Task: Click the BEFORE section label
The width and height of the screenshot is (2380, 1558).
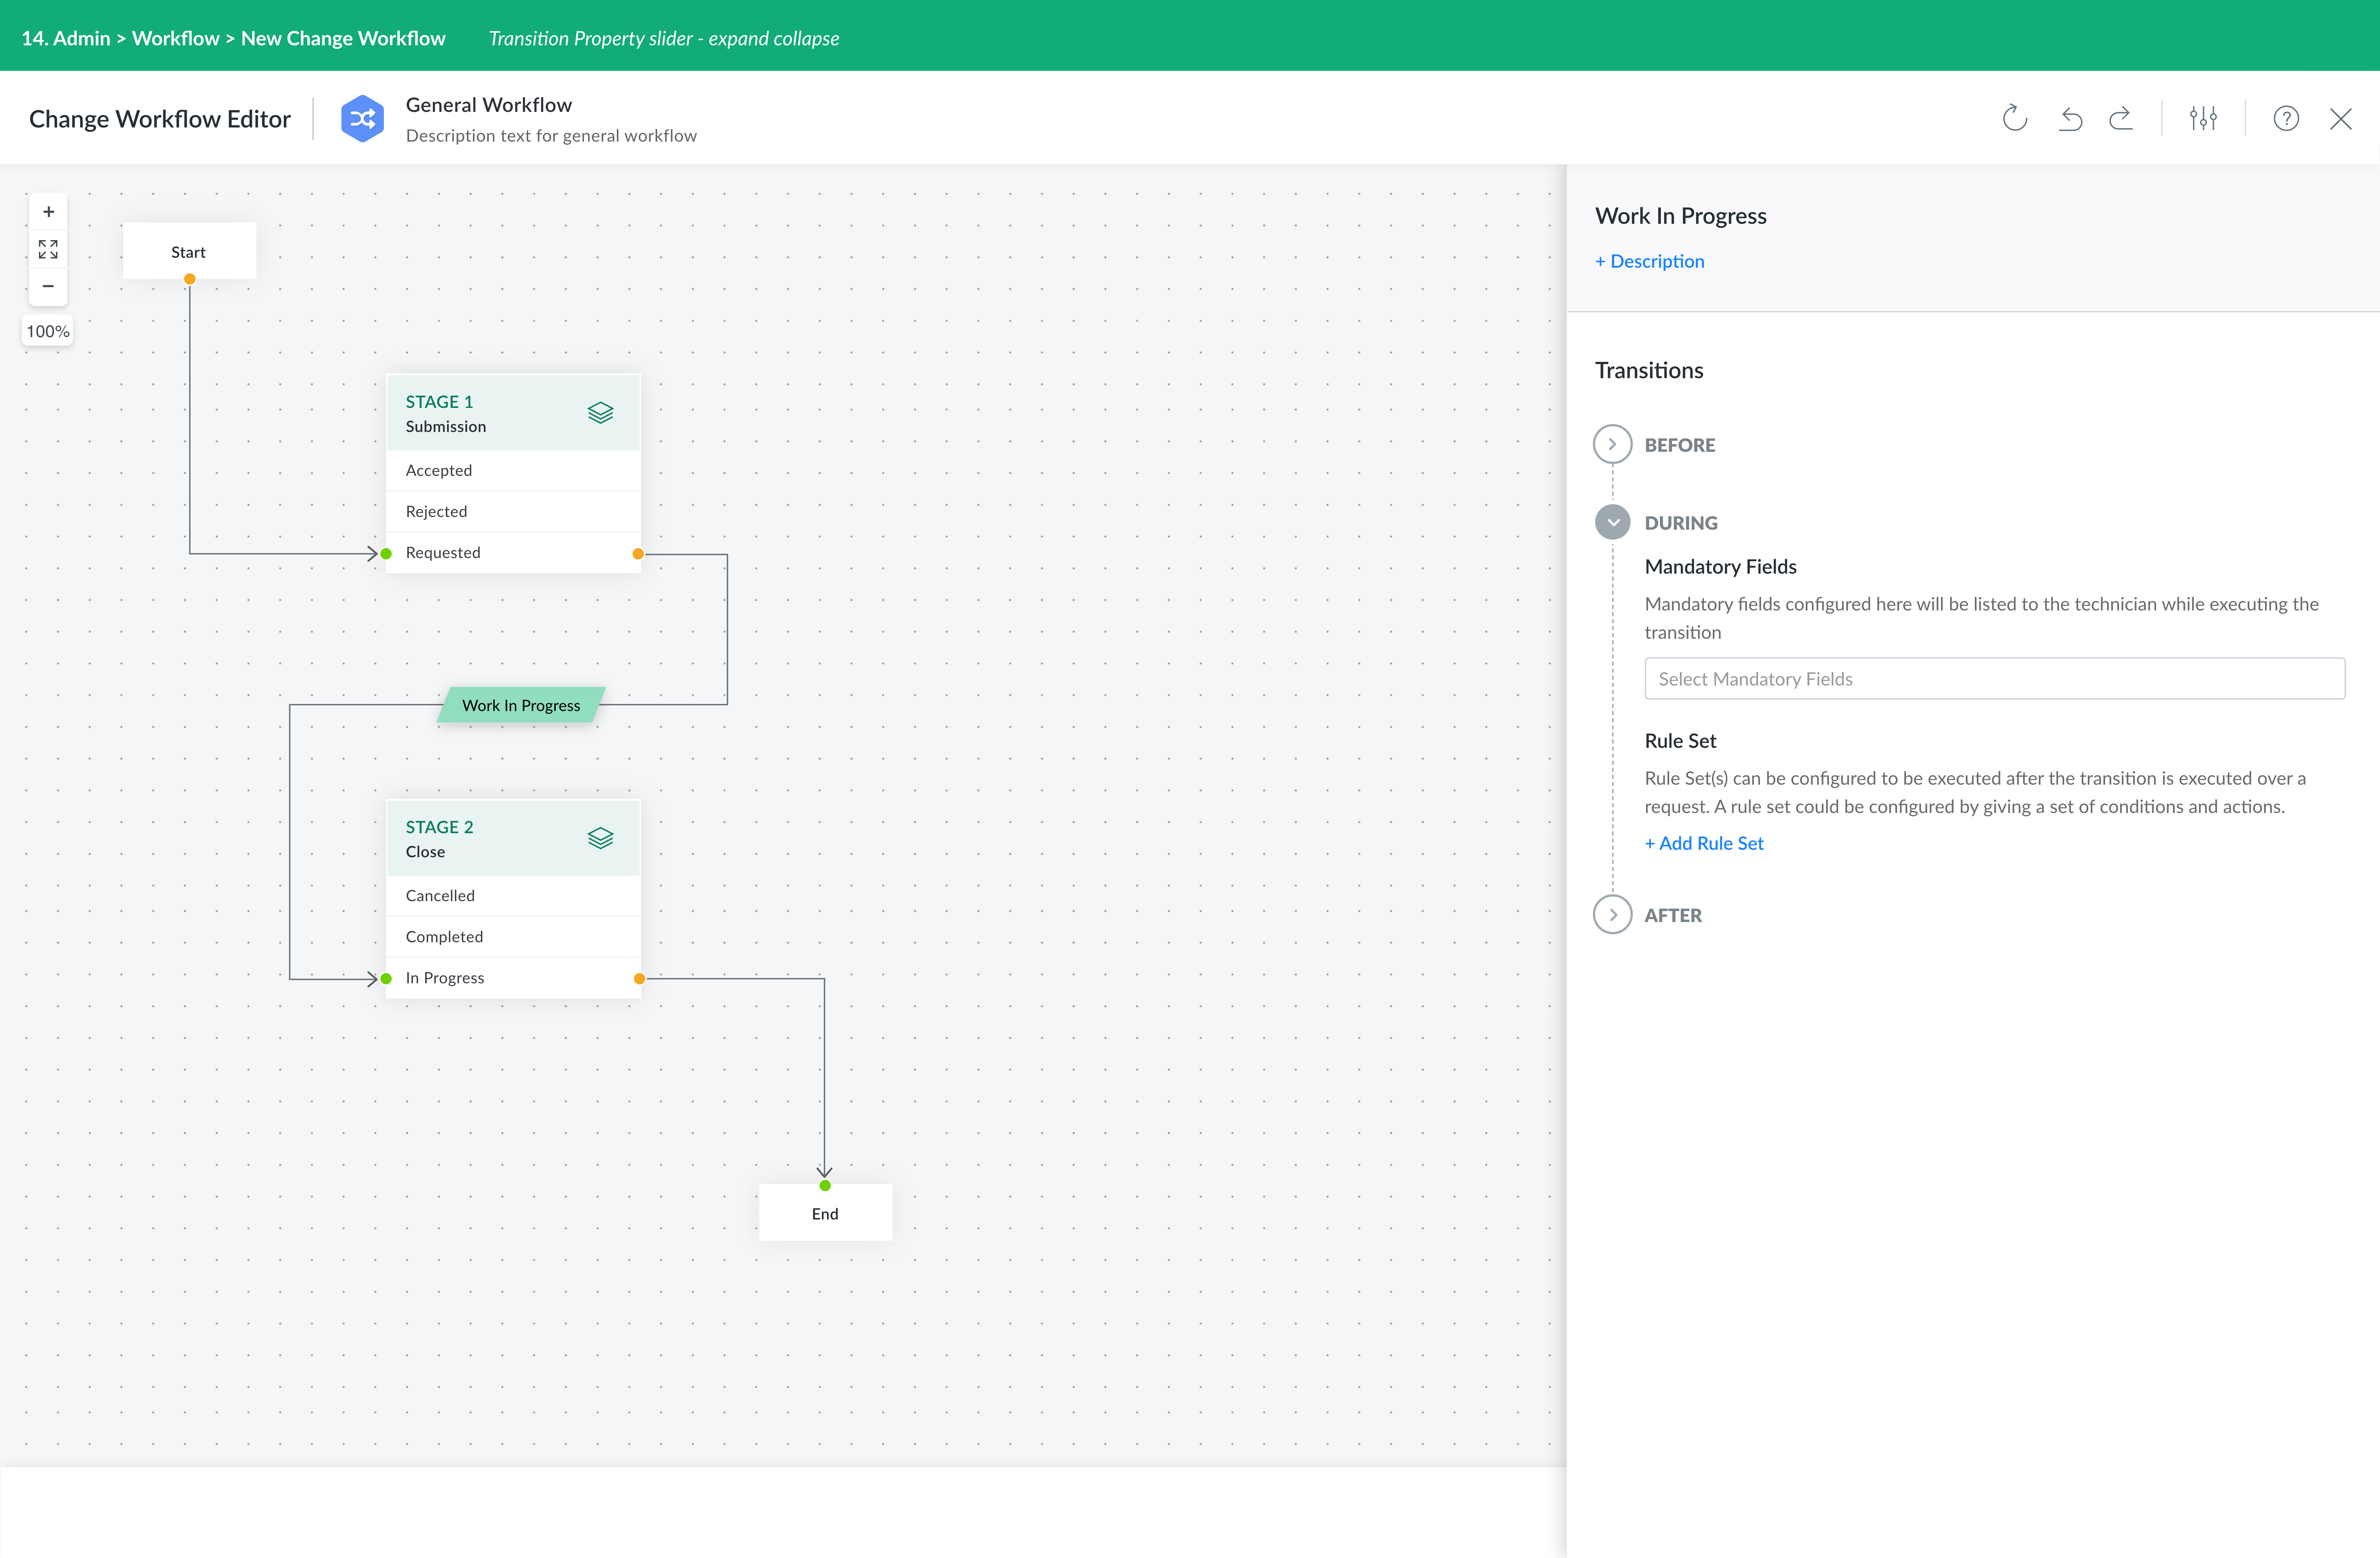Action: (1680, 445)
